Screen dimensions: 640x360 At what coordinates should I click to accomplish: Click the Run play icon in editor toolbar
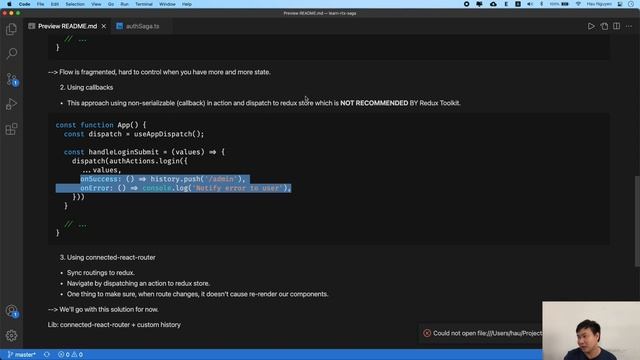[591, 26]
